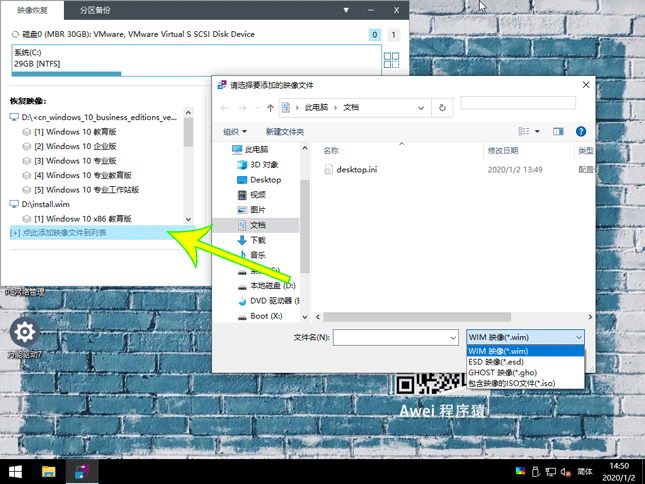The width and height of the screenshot is (645, 484).
Task: Change the view layout icon
Action: point(524,131)
